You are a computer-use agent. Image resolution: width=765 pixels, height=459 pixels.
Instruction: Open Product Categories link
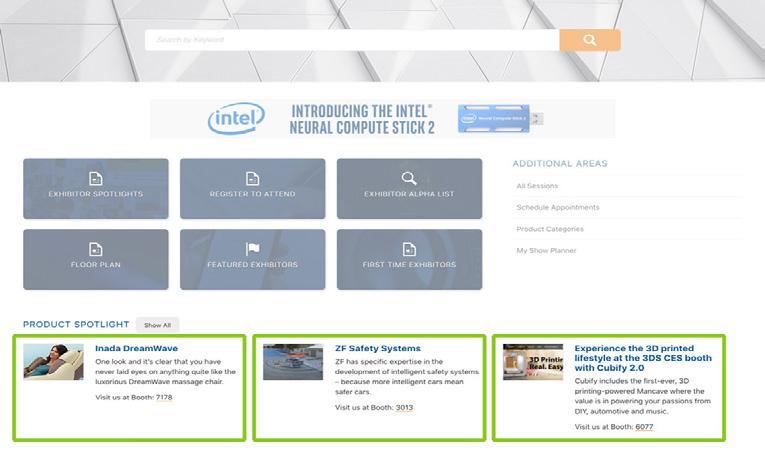click(550, 229)
